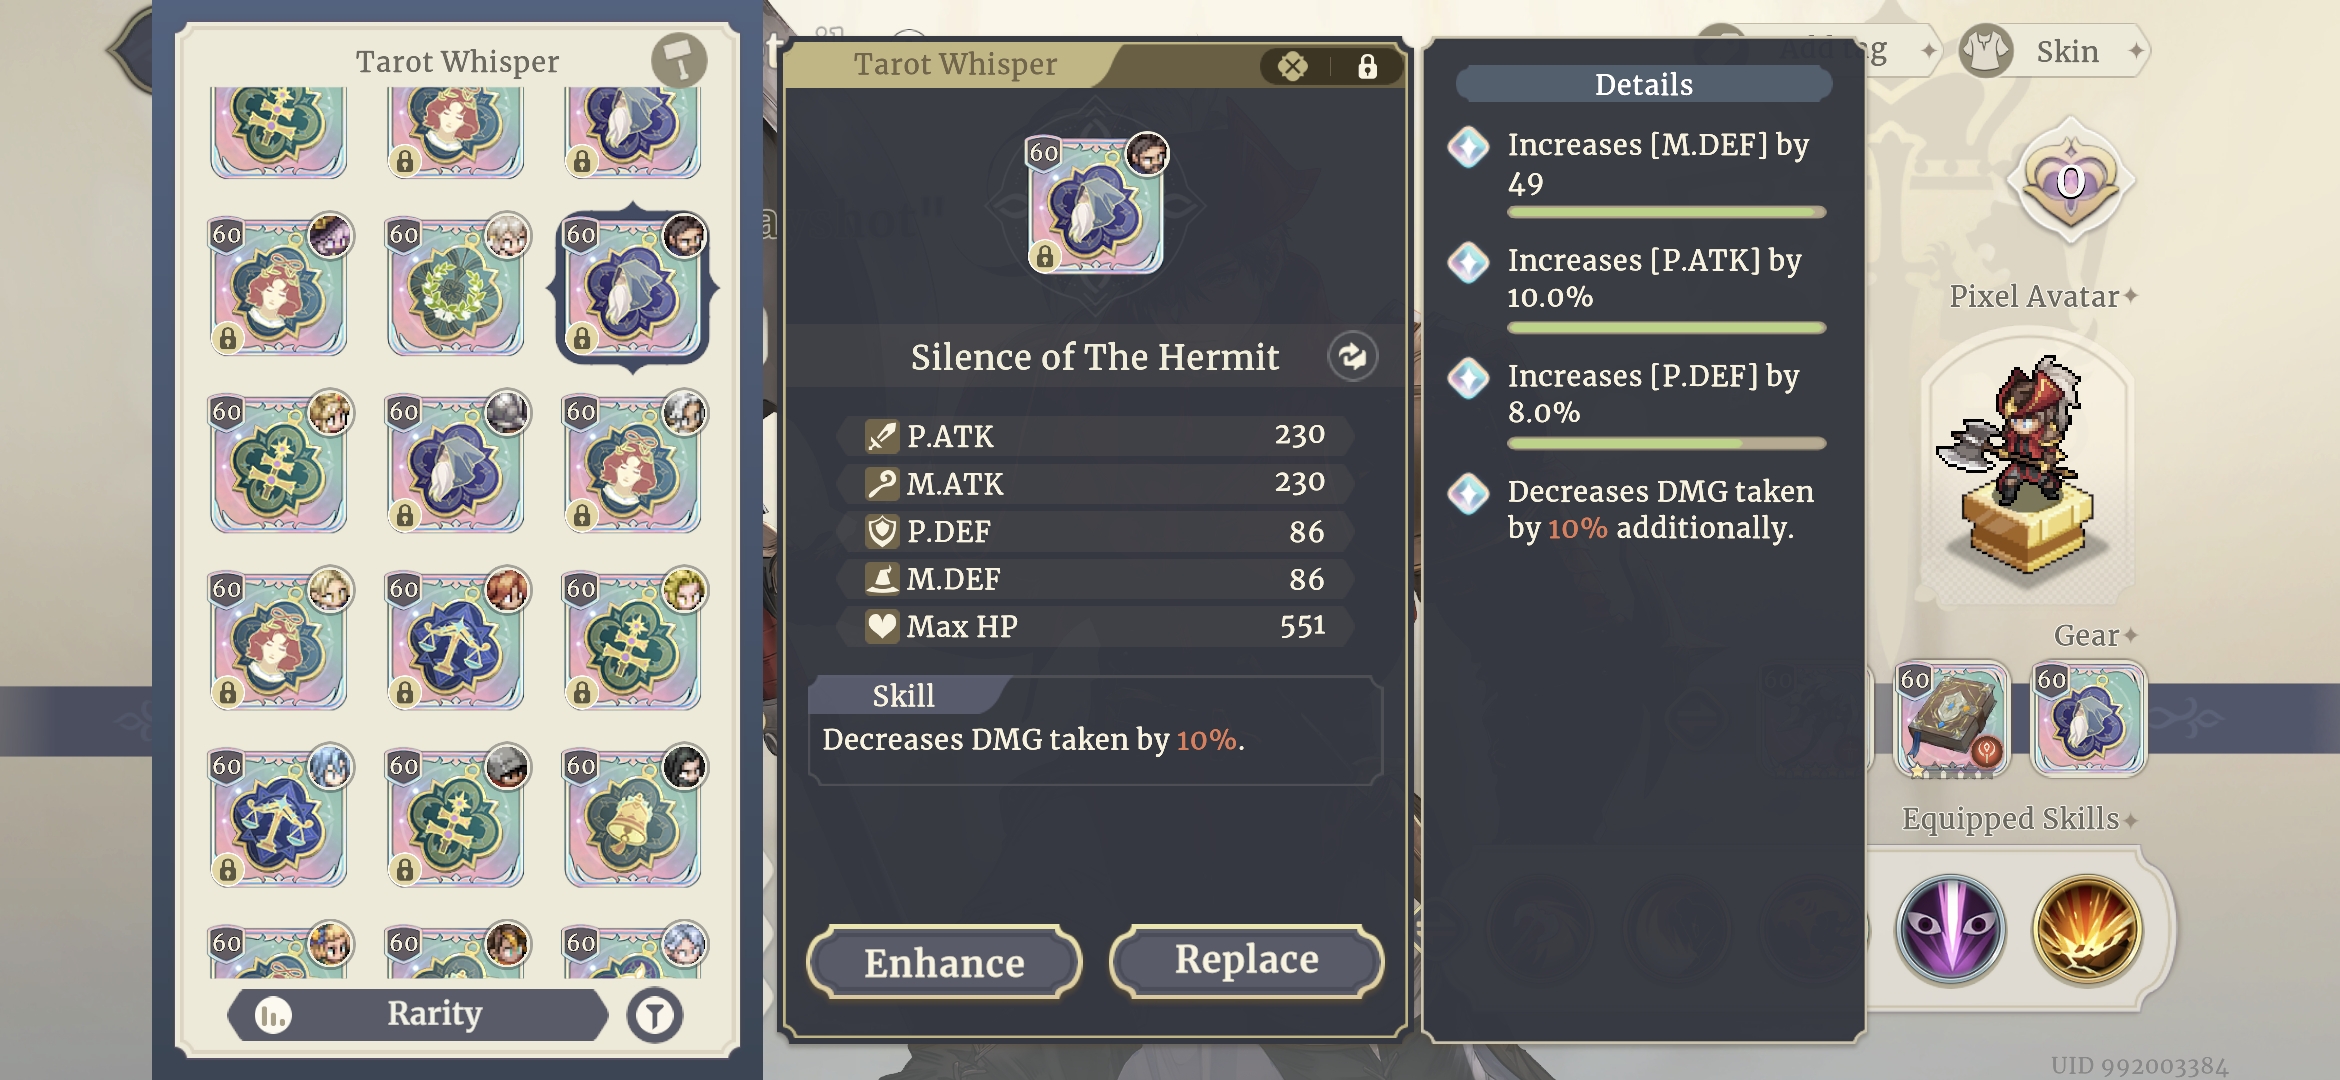Toggle the lock icon in card header
2340x1080 pixels.
click(x=1367, y=67)
